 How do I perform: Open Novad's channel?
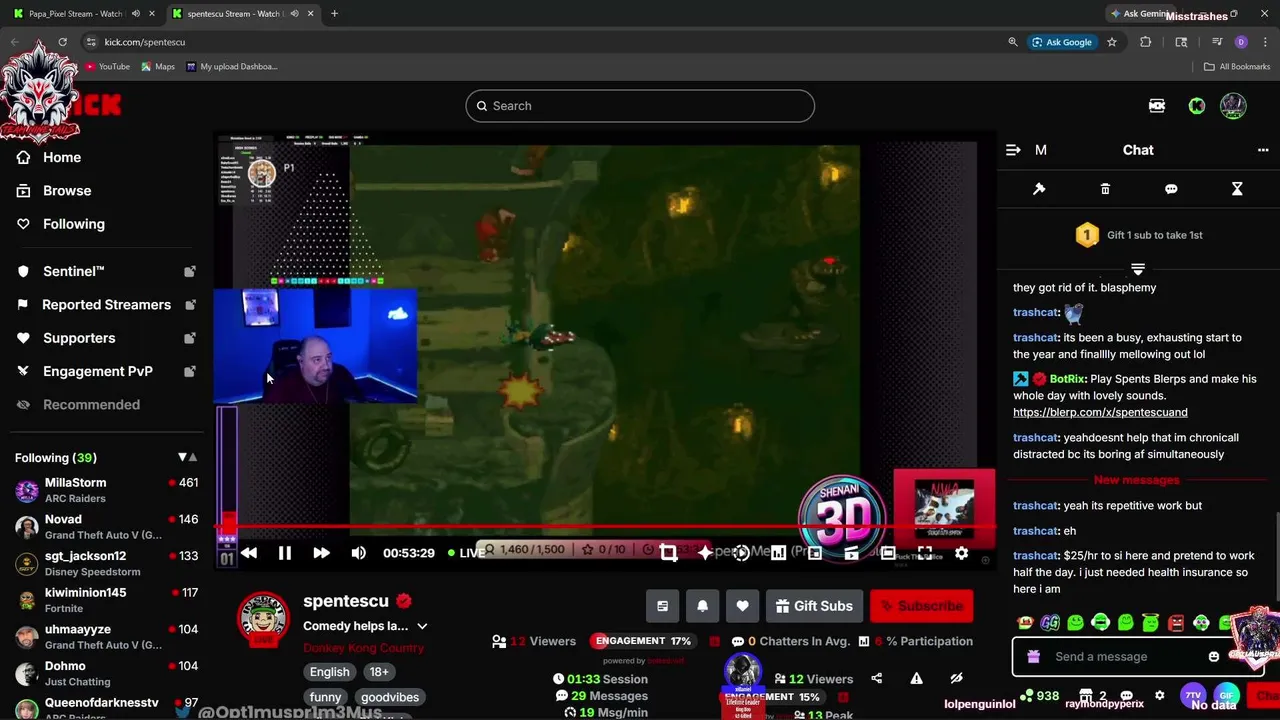click(x=105, y=527)
